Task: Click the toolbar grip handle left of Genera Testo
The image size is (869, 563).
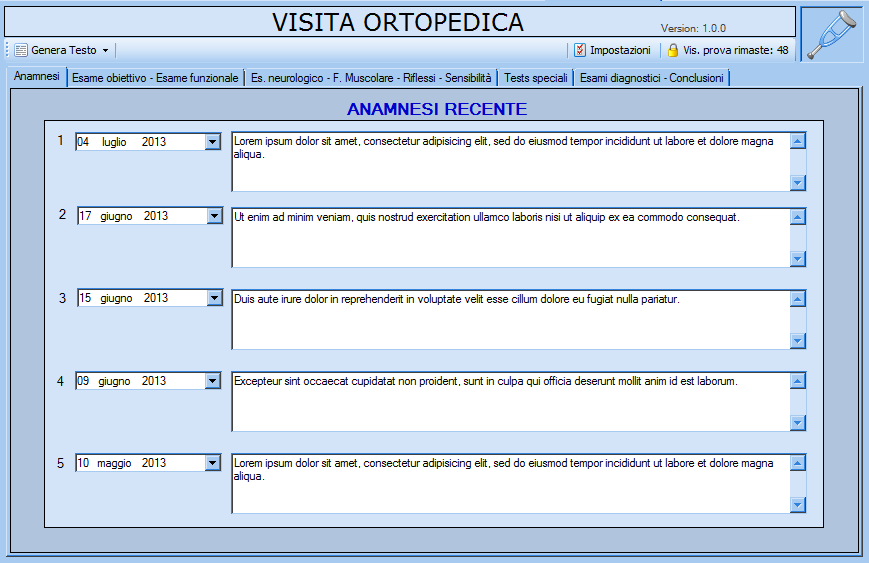Action: (8, 50)
